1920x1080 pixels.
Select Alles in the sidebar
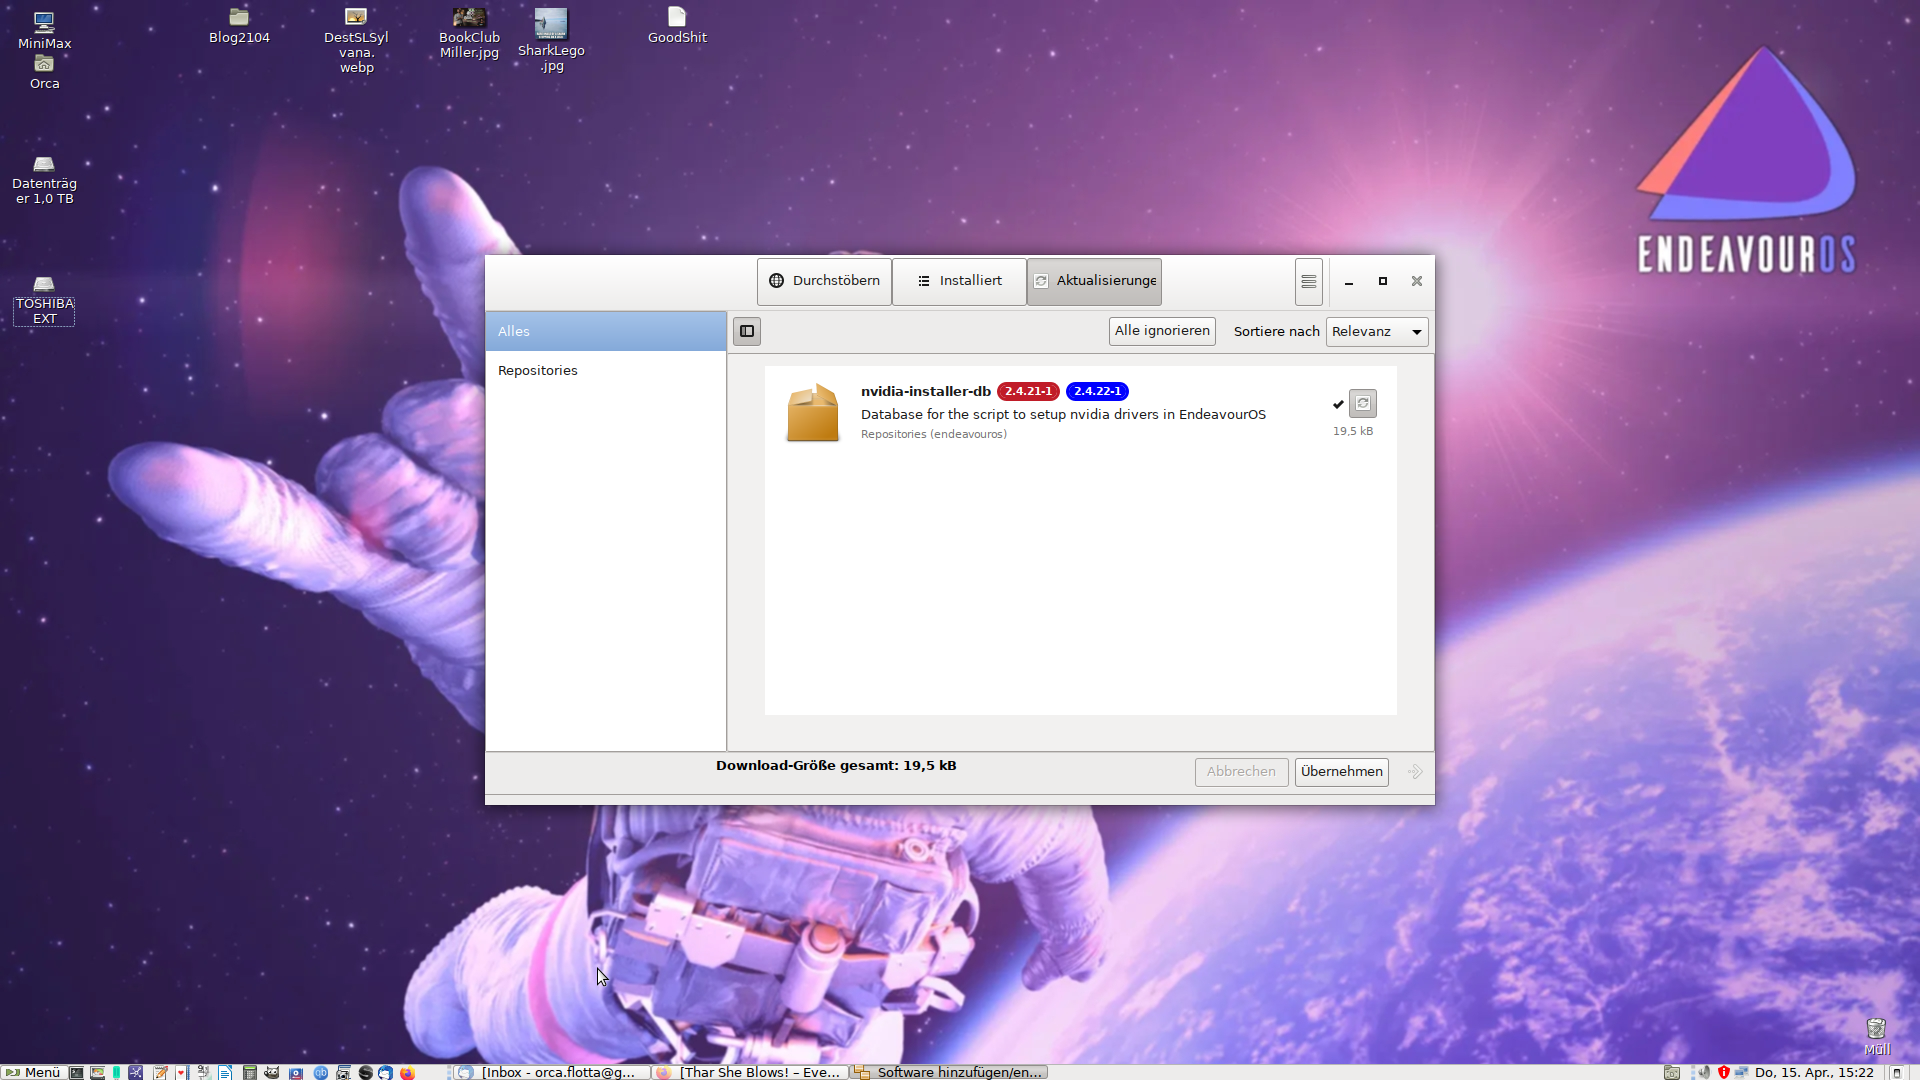tap(606, 331)
